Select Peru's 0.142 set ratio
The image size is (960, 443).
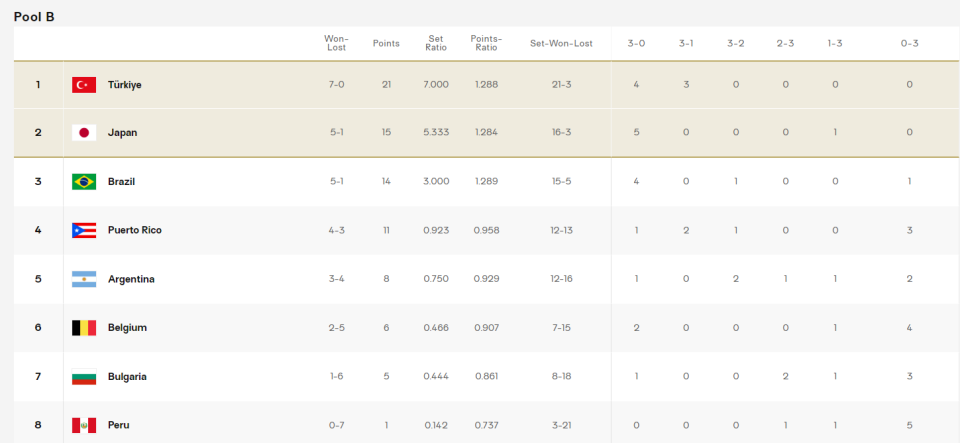click(436, 425)
